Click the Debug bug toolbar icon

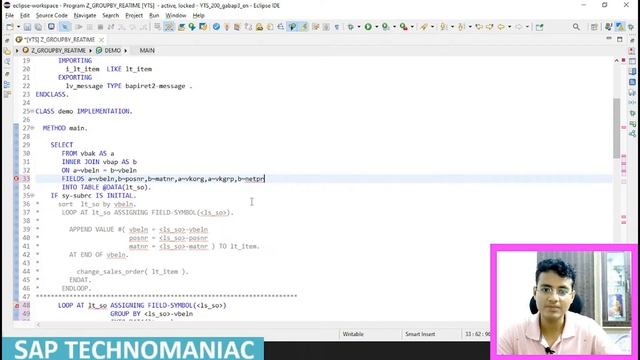pos(351,27)
